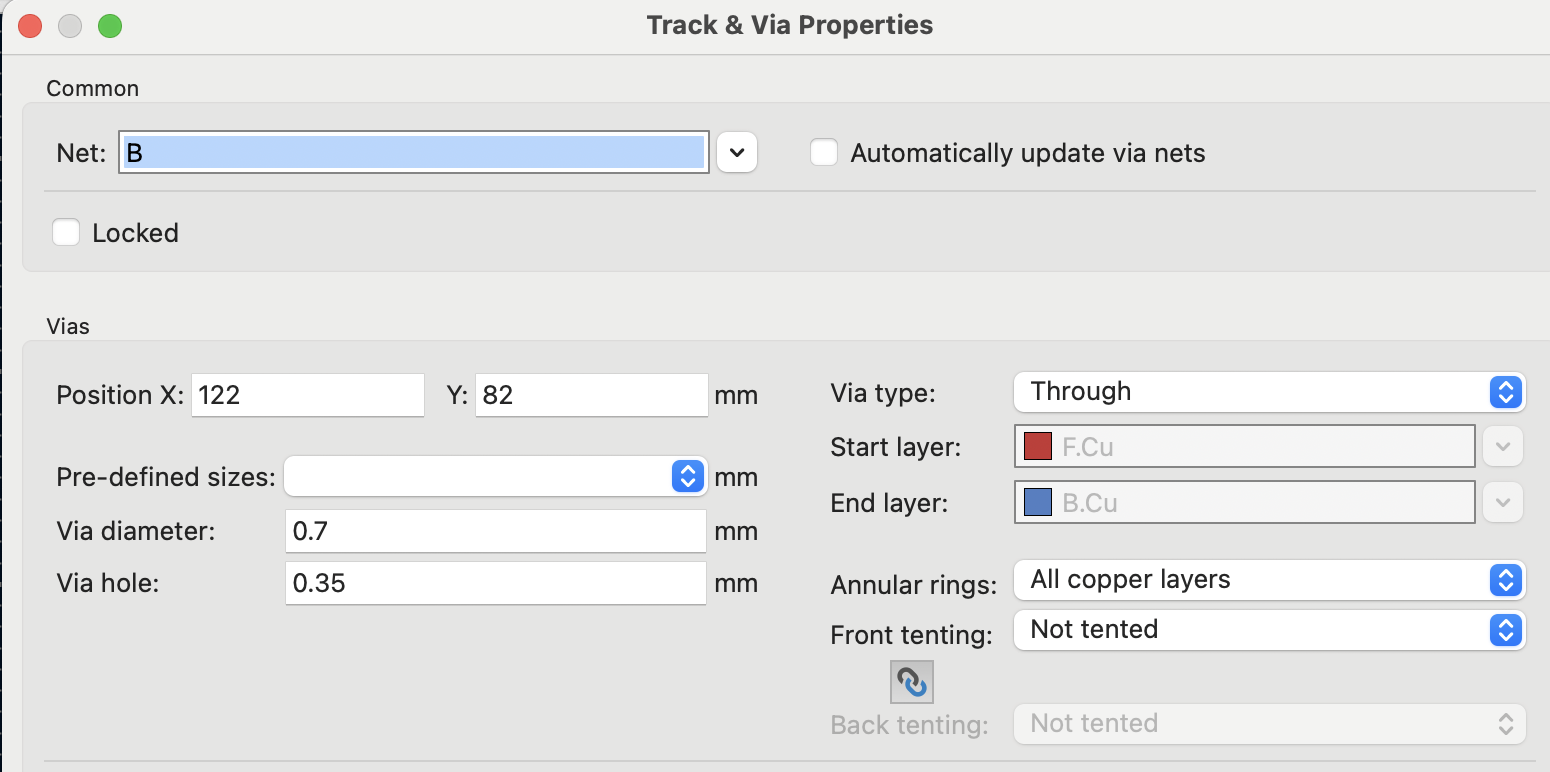This screenshot has width=1550, height=772.
Task: Click the Via hole input field
Action: 496,583
